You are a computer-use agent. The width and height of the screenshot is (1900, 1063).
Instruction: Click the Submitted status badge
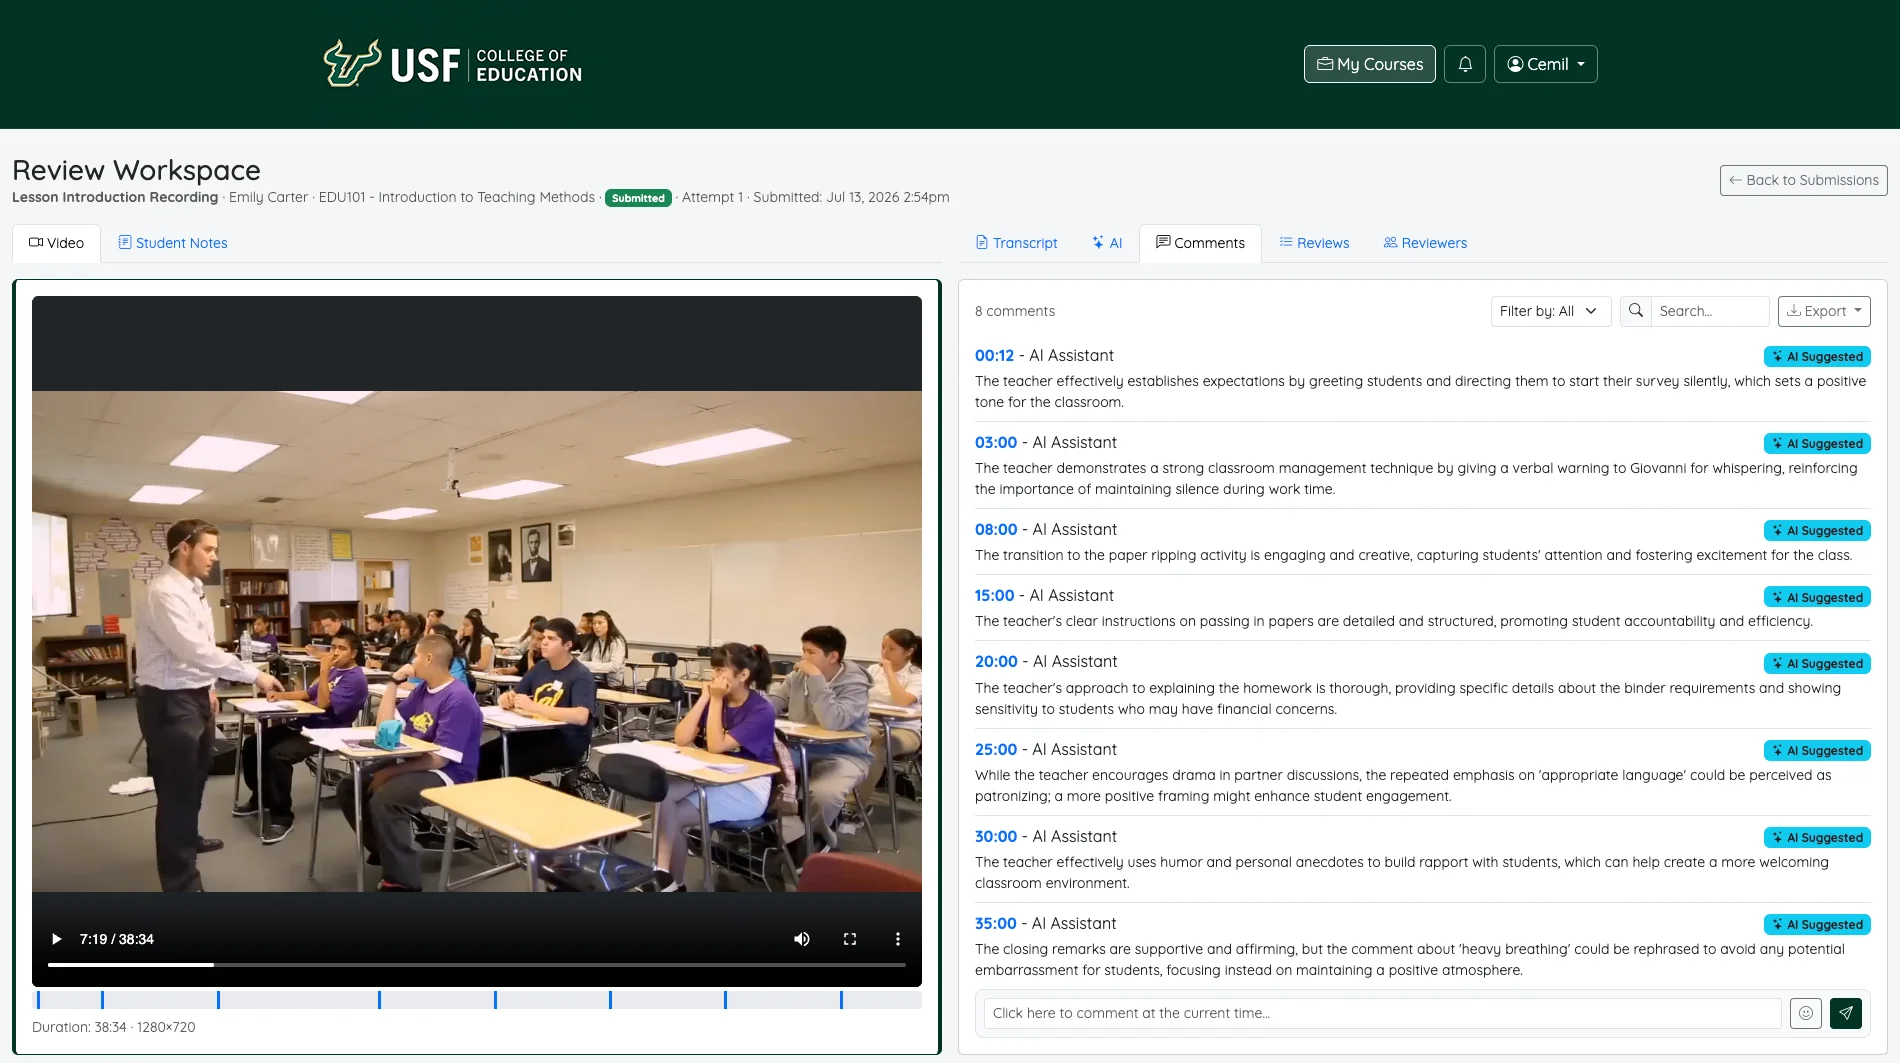pos(638,198)
